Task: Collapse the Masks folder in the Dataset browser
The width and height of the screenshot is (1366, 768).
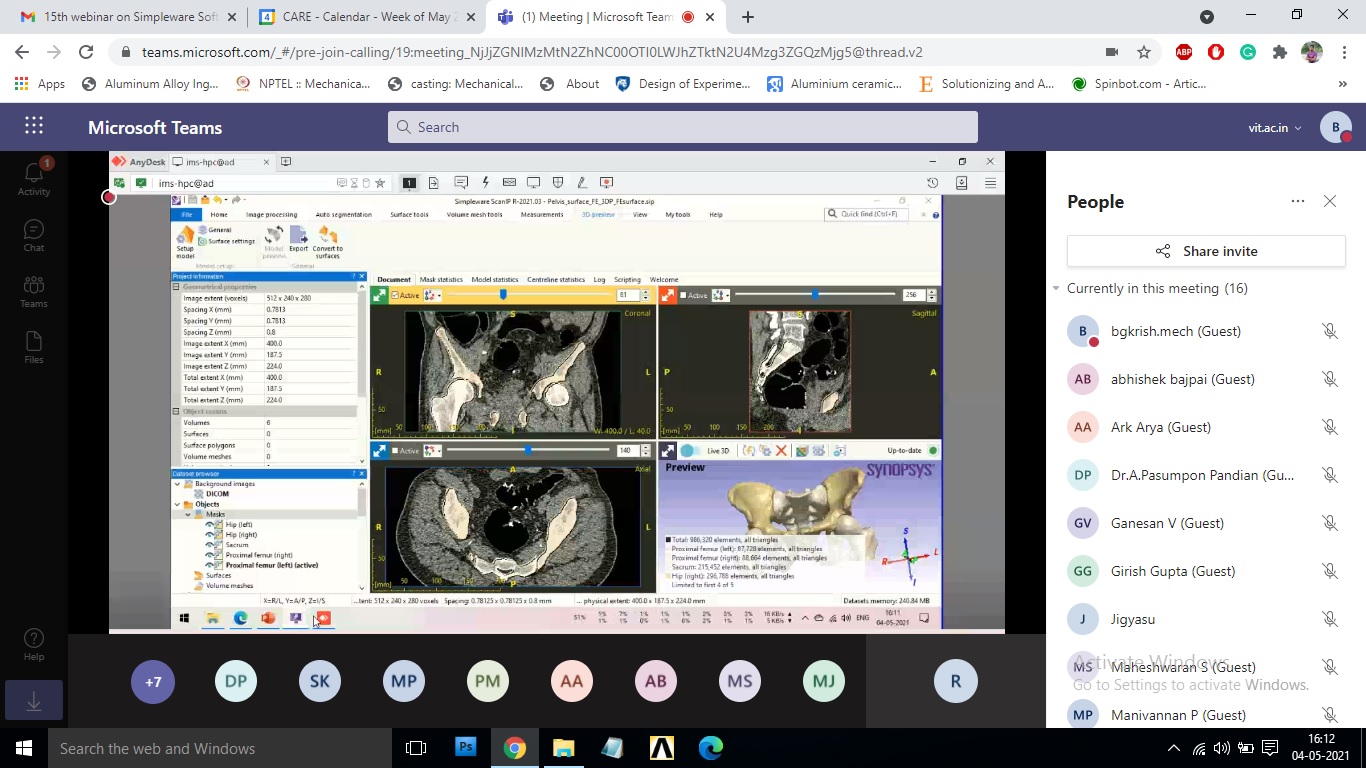Action: [187, 514]
